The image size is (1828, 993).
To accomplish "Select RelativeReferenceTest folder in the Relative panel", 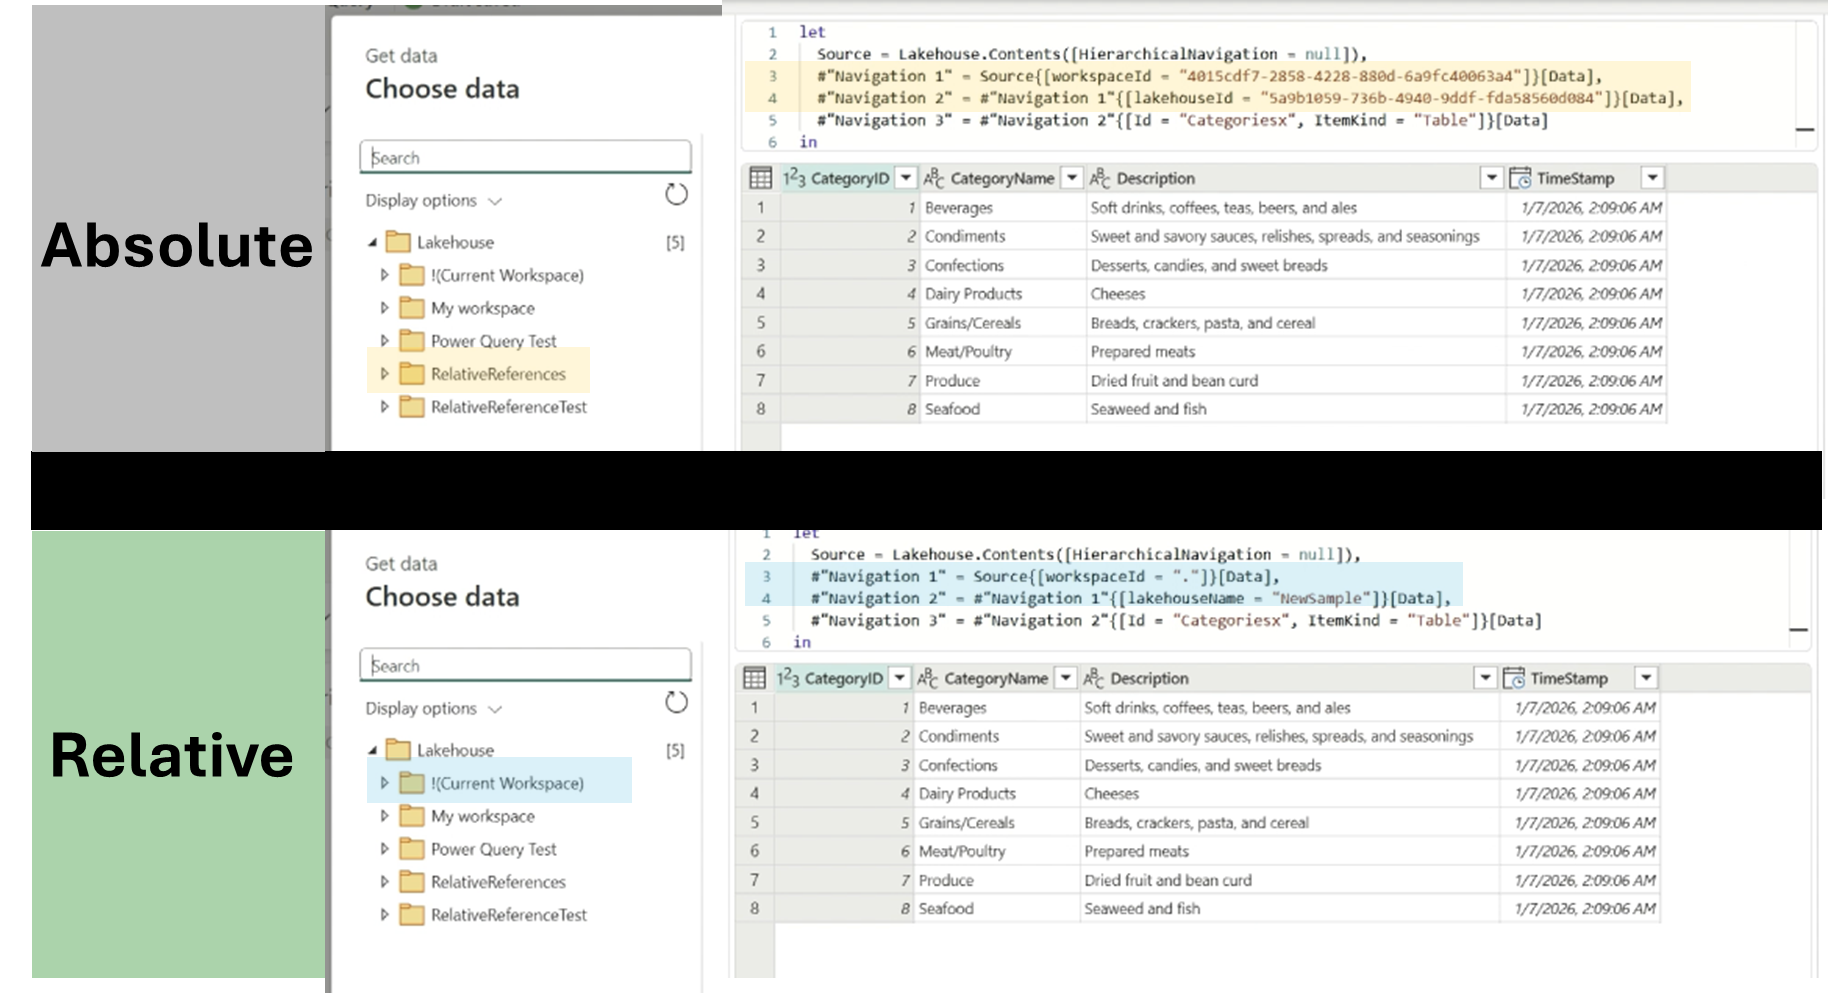I will coord(508,914).
